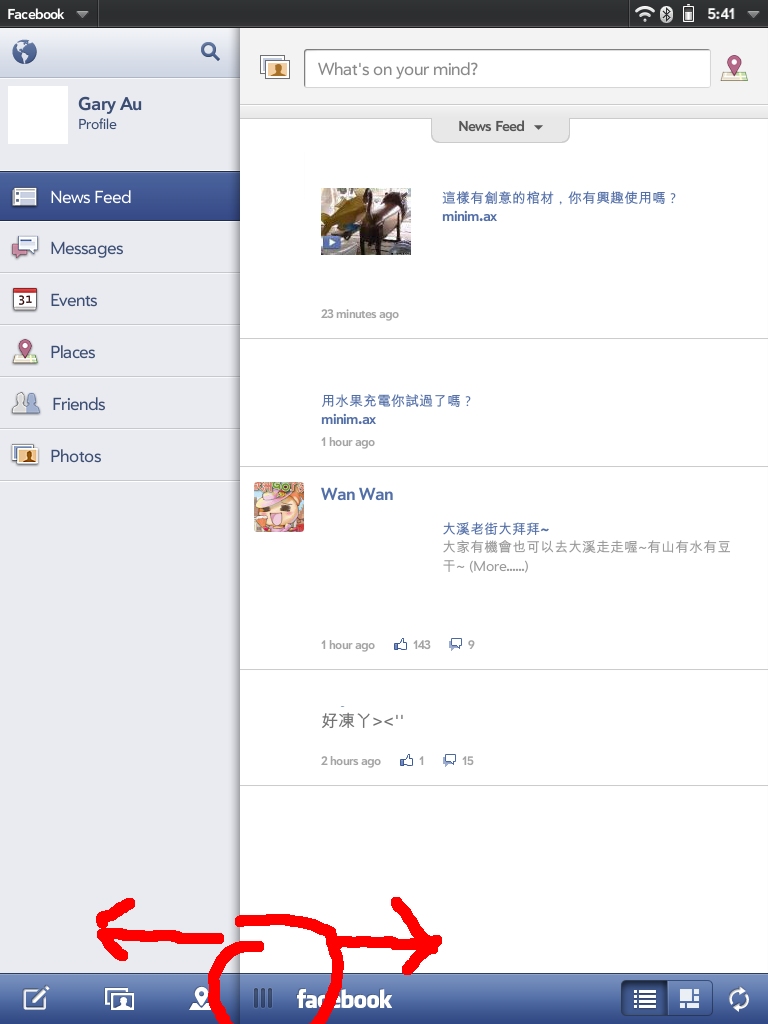Open minim.ax link under the video post
This screenshot has height=1024, width=768.
(x=469, y=217)
